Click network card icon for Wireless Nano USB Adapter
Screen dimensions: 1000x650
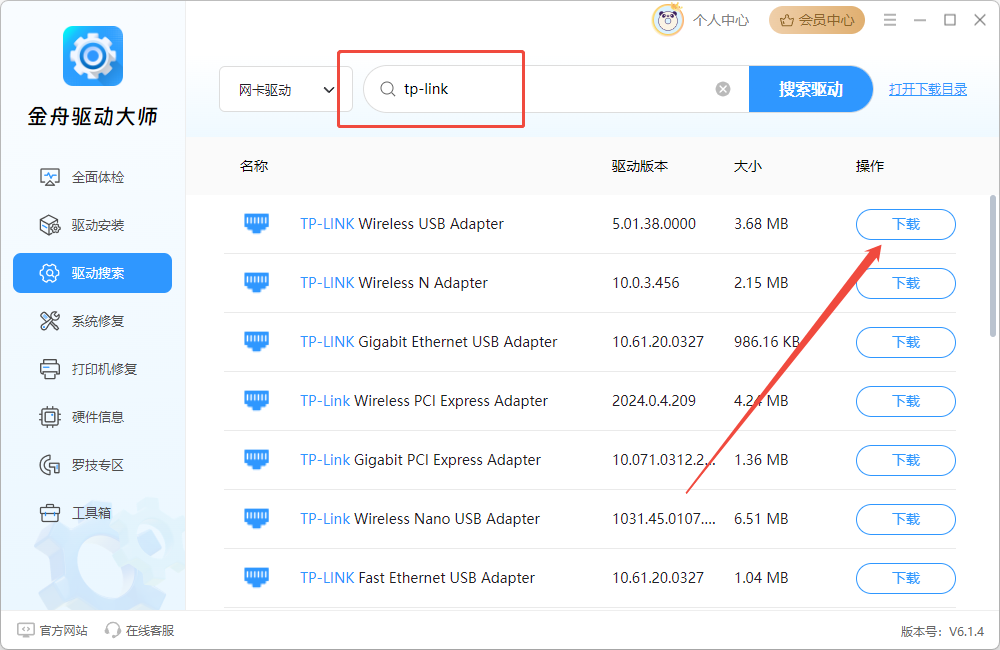pyautogui.click(x=256, y=519)
